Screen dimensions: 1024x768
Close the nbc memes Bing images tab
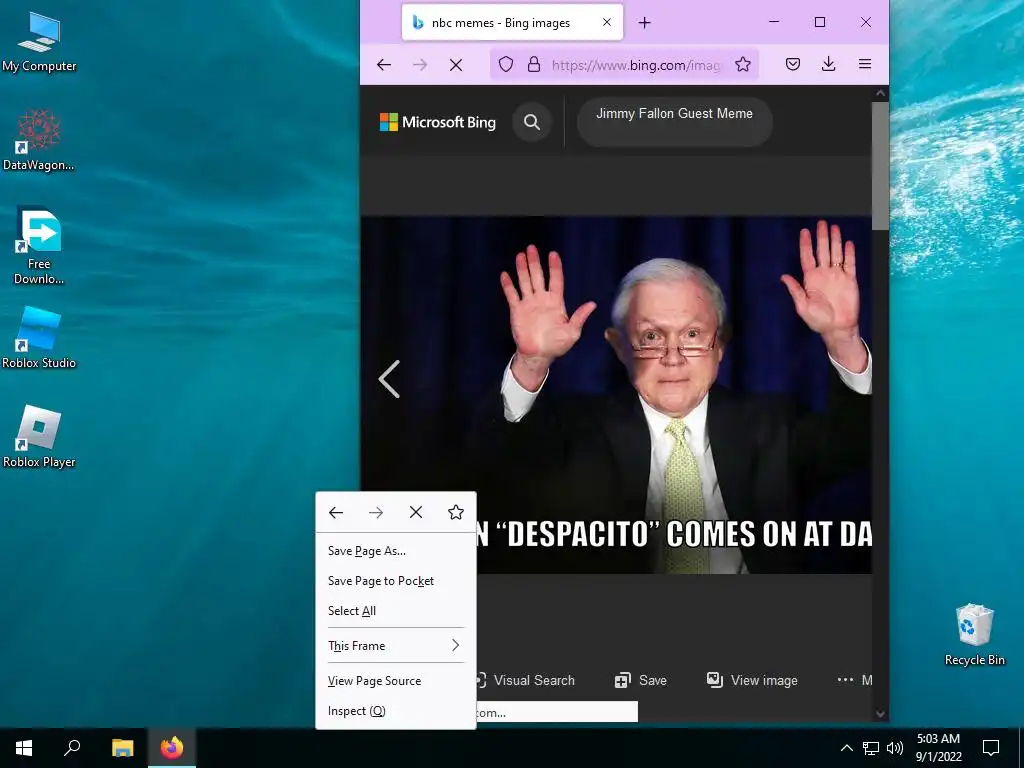[607, 22]
